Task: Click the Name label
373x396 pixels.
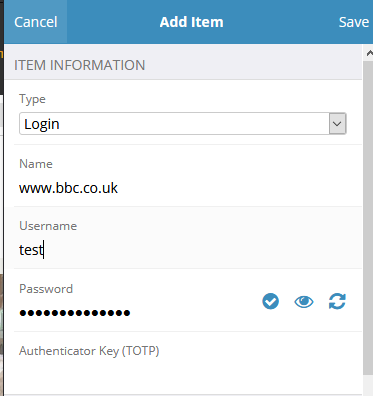Action: 36,164
